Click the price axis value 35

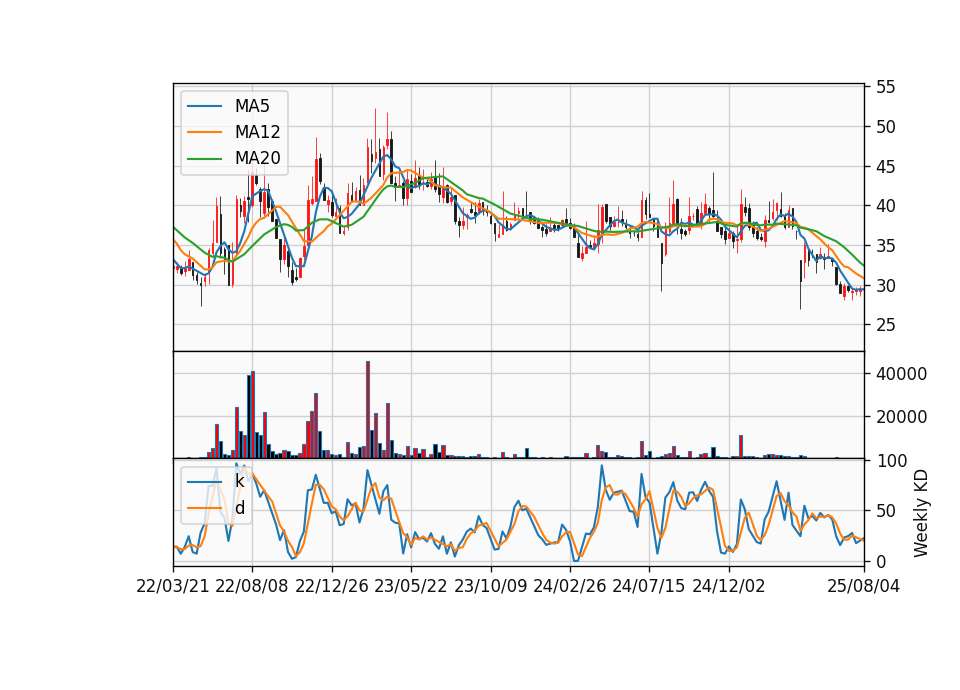pos(885,246)
